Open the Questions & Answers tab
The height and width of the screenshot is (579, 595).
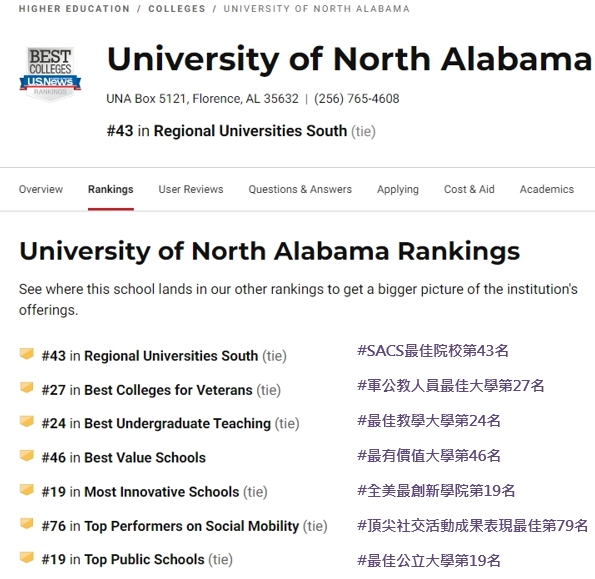[300, 189]
